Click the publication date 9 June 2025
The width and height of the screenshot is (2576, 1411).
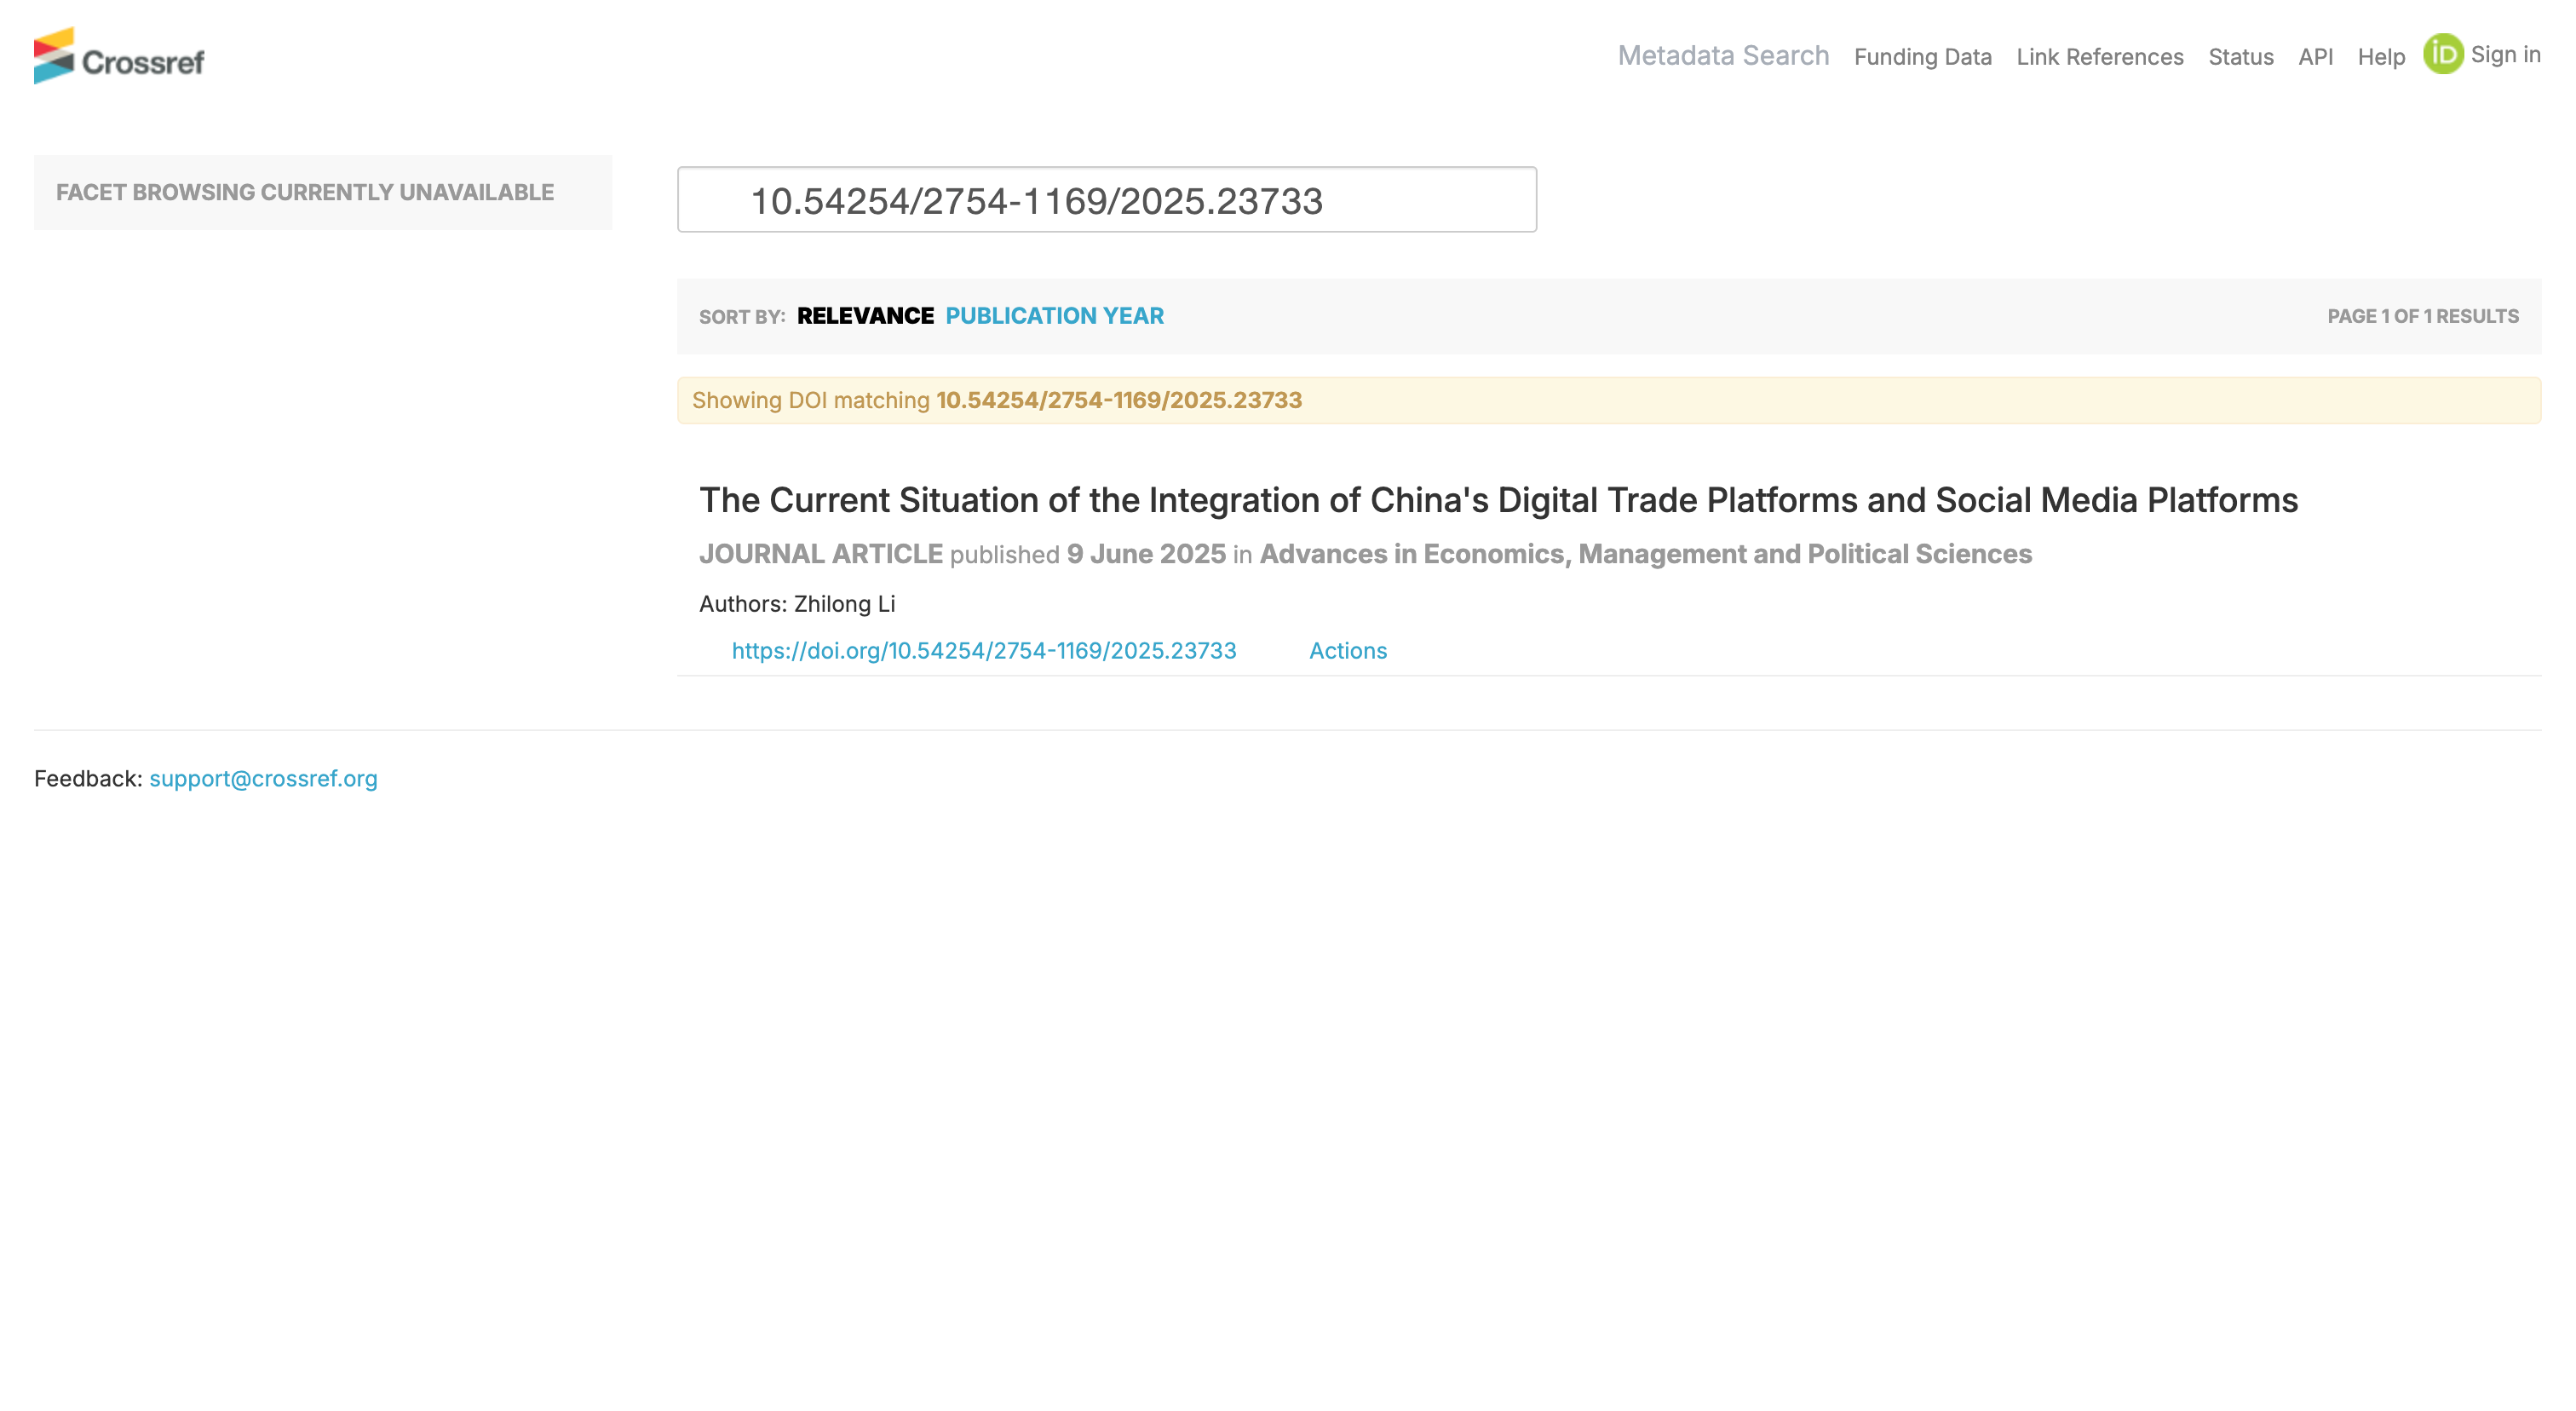click(1146, 554)
